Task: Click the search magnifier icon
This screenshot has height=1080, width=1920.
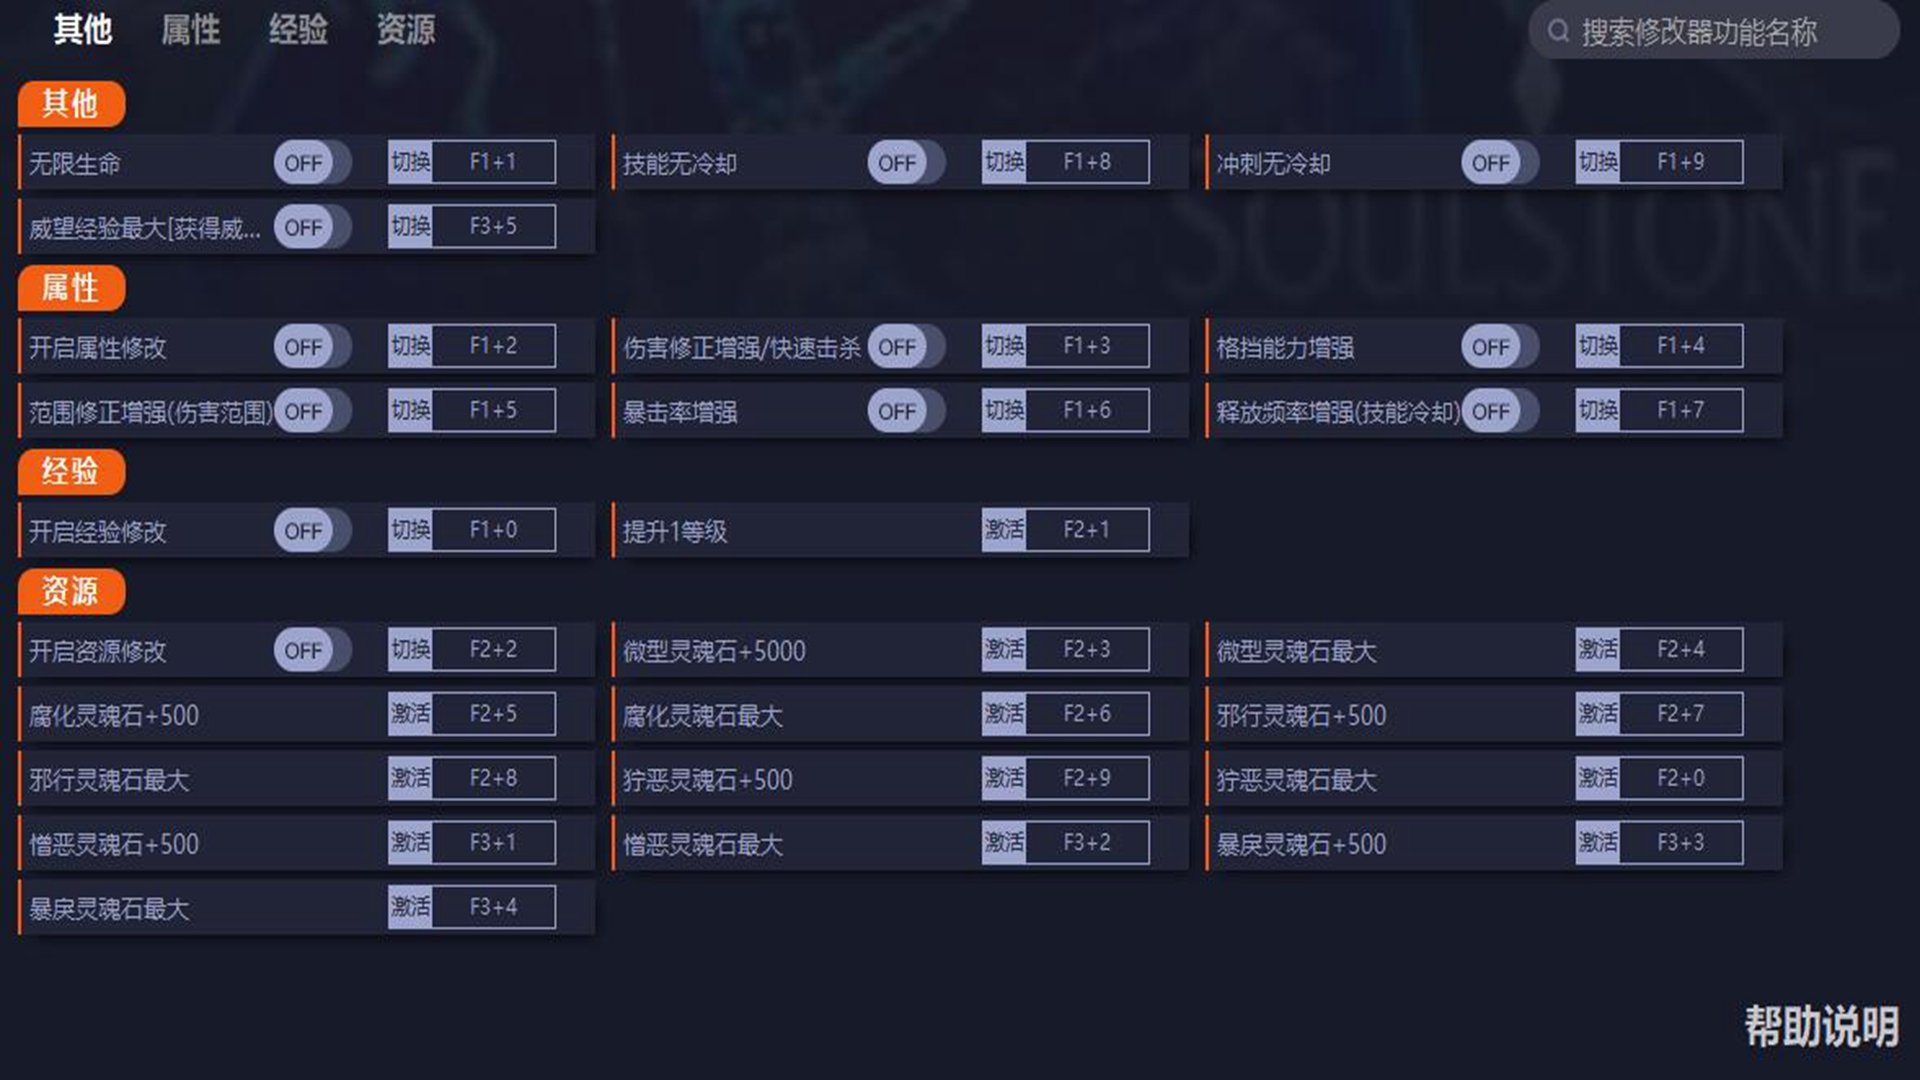Action: click(1558, 32)
